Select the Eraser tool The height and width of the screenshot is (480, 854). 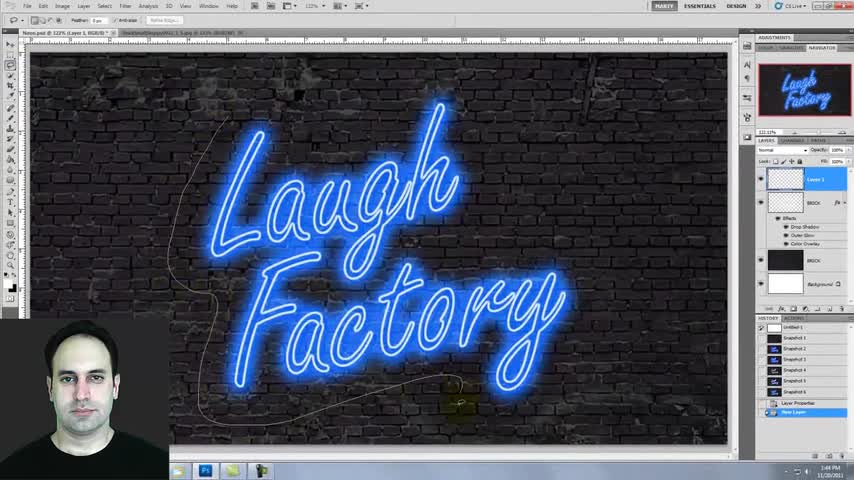tap(10, 149)
